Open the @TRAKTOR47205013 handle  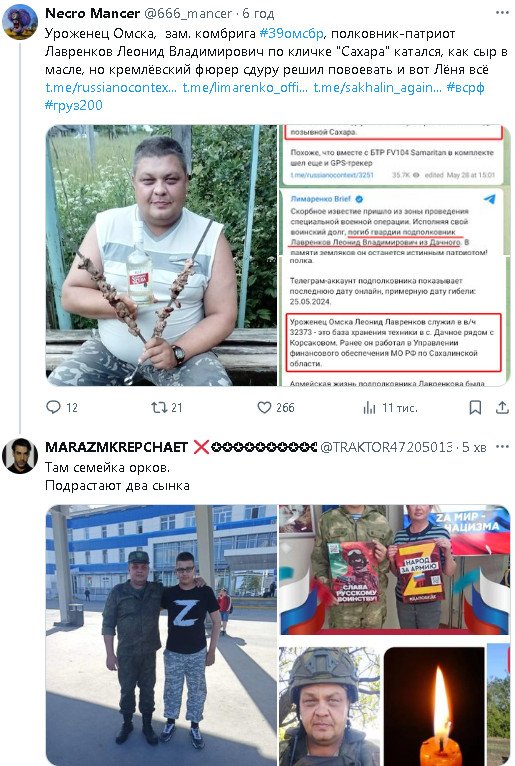point(386,447)
